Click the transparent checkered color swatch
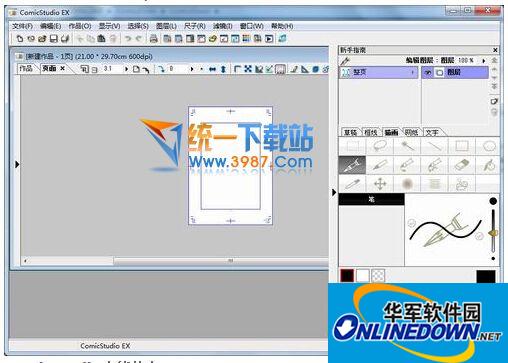The height and width of the screenshot is (363, 508). tap(378, 276)
